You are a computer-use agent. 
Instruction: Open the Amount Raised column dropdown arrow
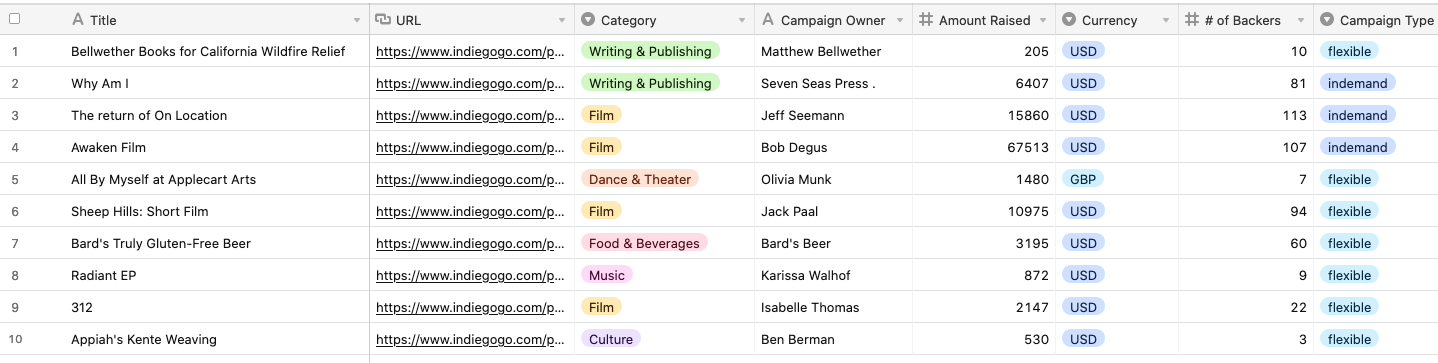tap(1043, 21)
